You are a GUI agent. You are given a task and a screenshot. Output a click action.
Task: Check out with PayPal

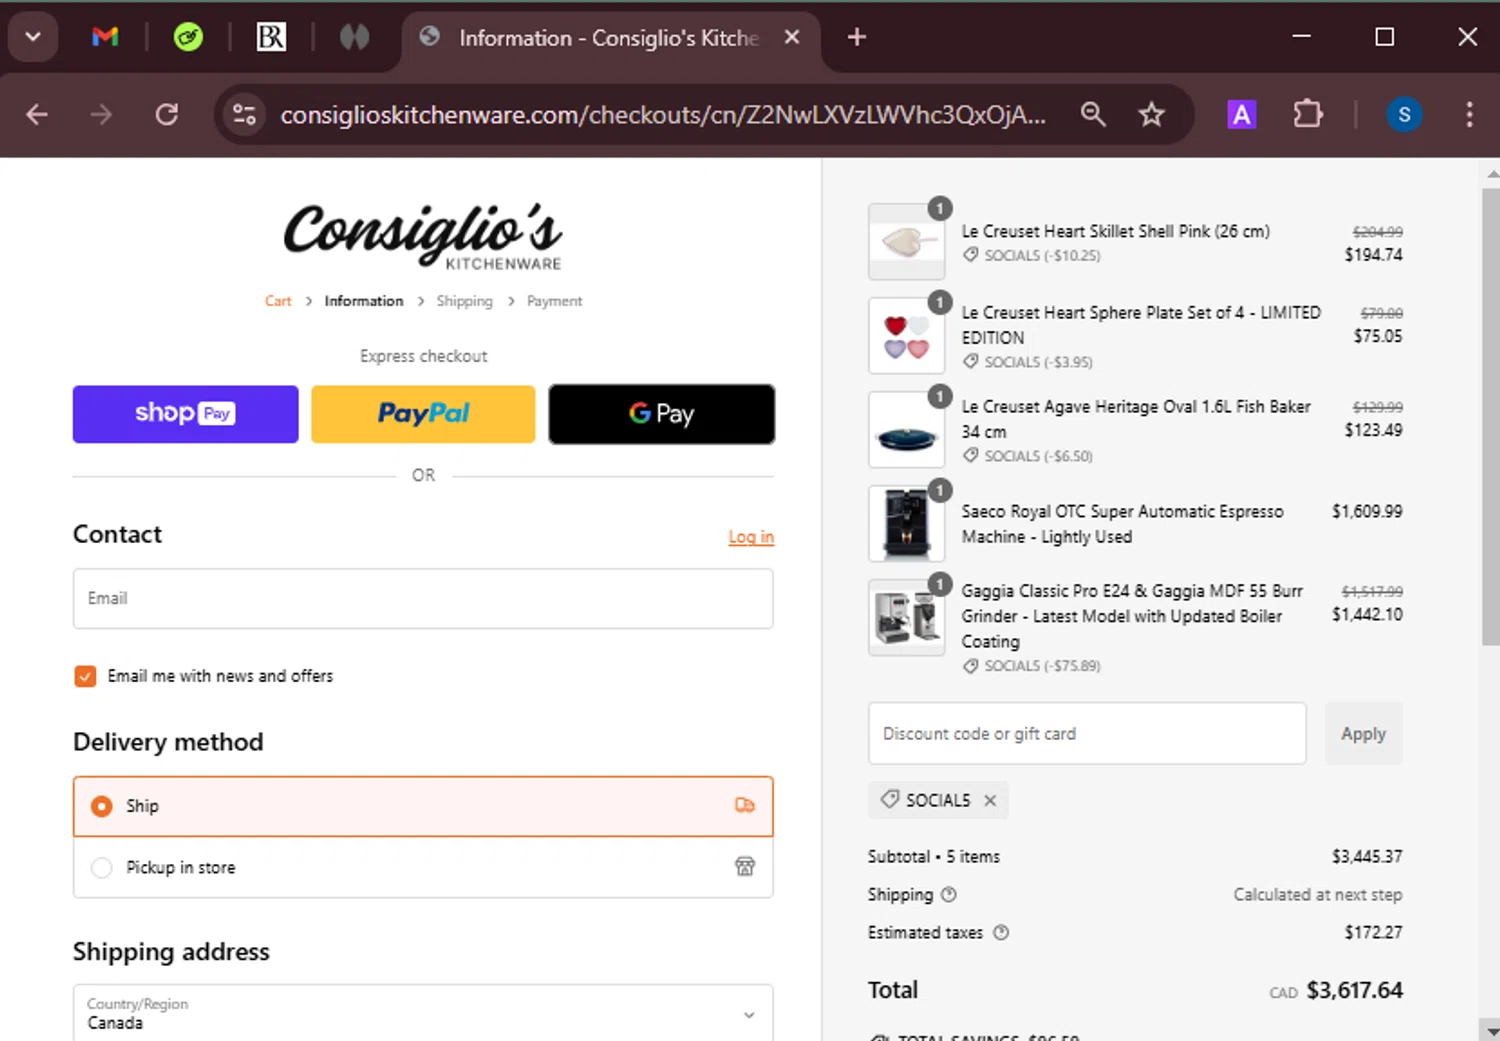pyautogui.click(x=423, y=414)
